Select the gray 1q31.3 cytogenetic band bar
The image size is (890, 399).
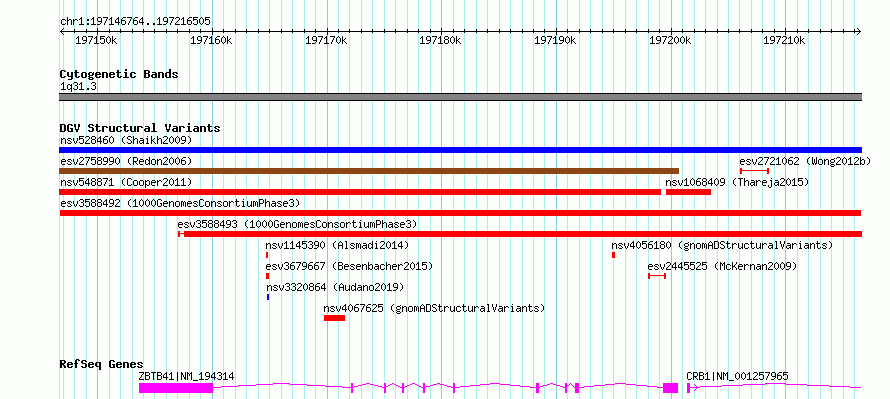click(x=460, y=97)
